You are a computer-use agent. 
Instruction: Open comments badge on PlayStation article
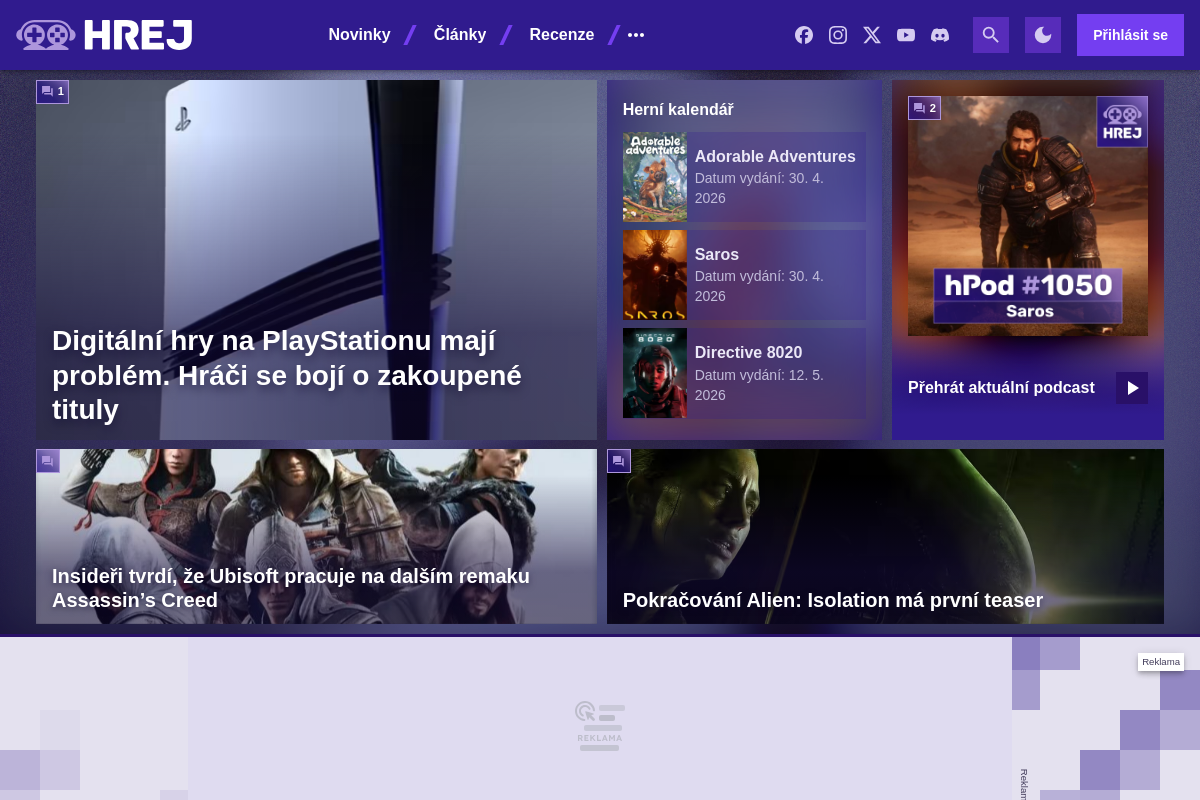(x=52, y=91)
